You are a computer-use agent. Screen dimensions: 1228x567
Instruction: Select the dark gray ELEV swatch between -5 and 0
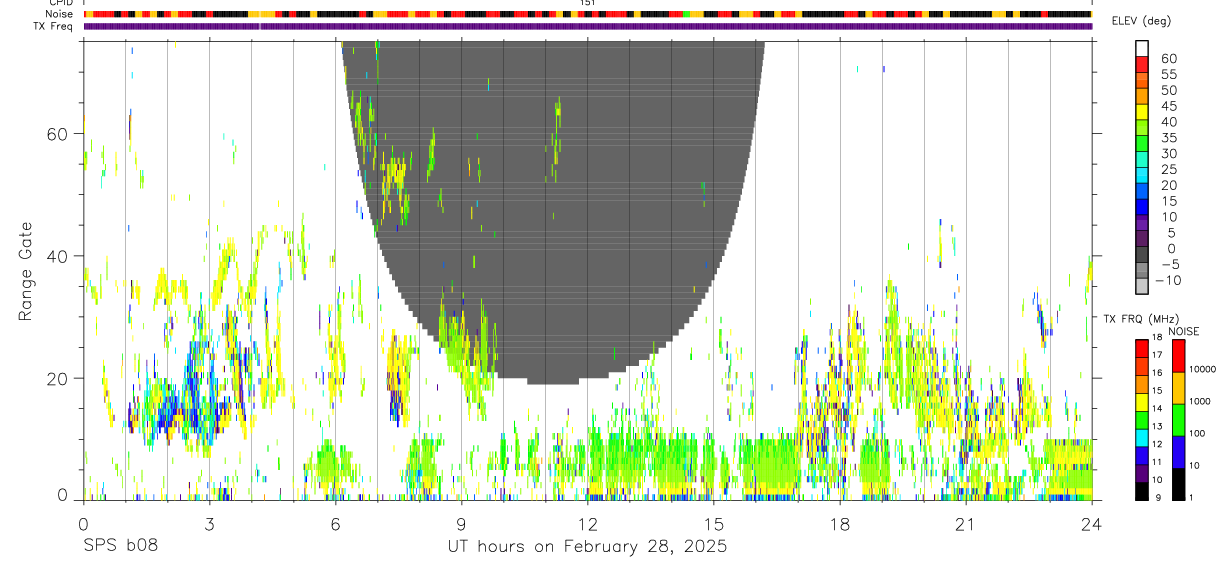(x=1142, y=256)
